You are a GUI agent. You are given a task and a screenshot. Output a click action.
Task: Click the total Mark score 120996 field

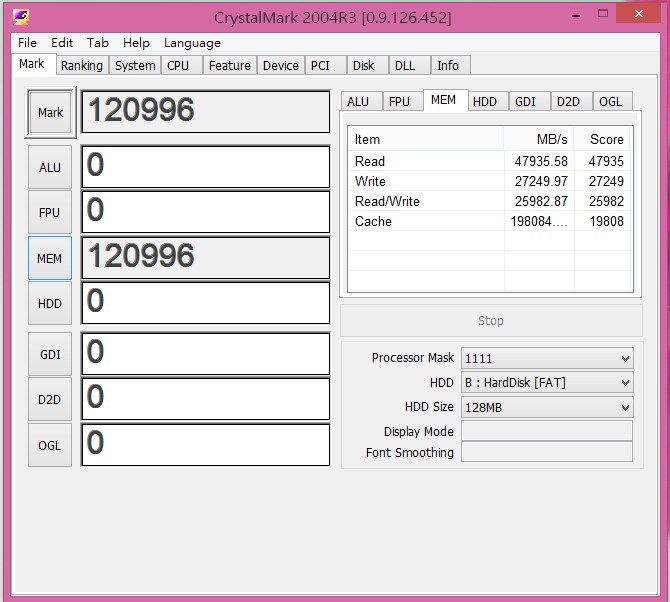point(206,112)
